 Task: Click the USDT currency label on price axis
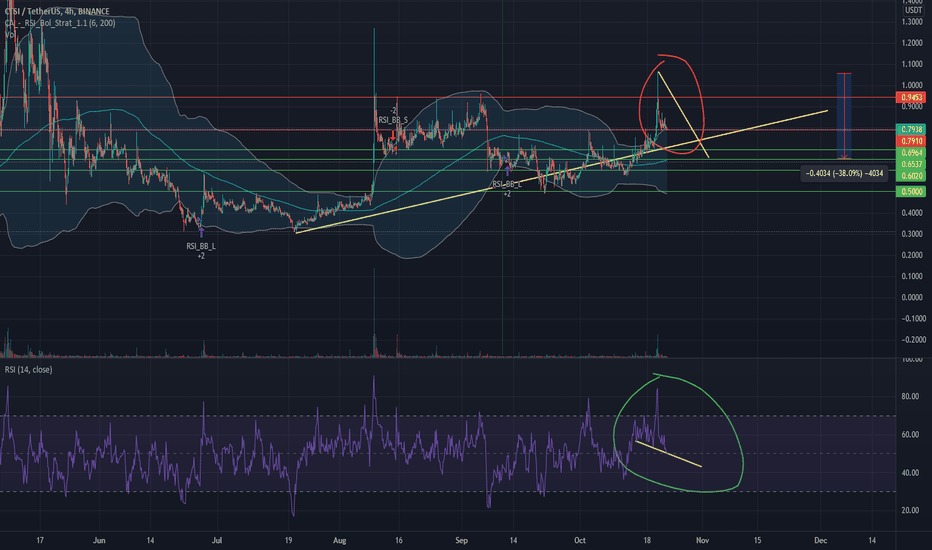(x=914, y=11)
